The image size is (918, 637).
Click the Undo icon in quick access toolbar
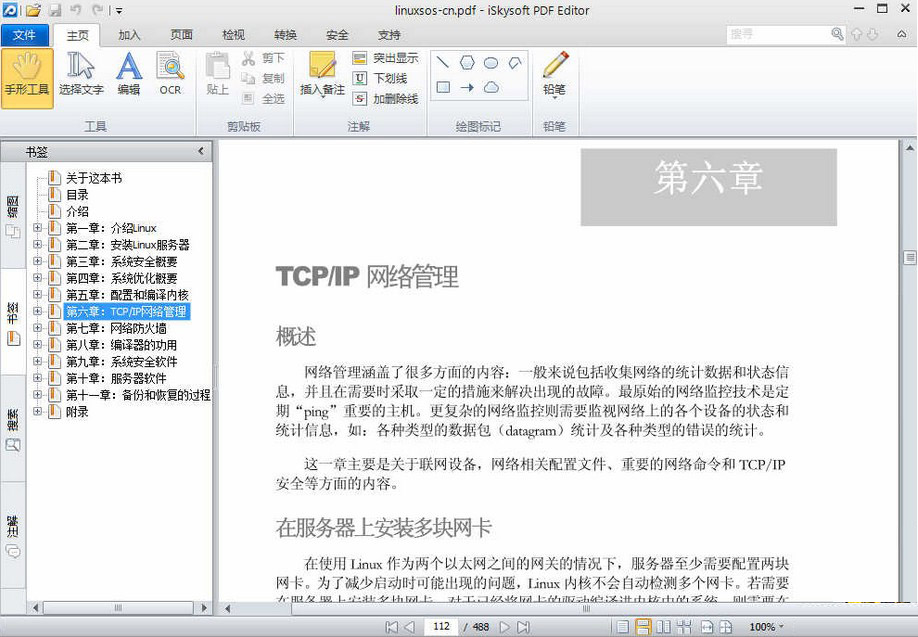point(76,10)
